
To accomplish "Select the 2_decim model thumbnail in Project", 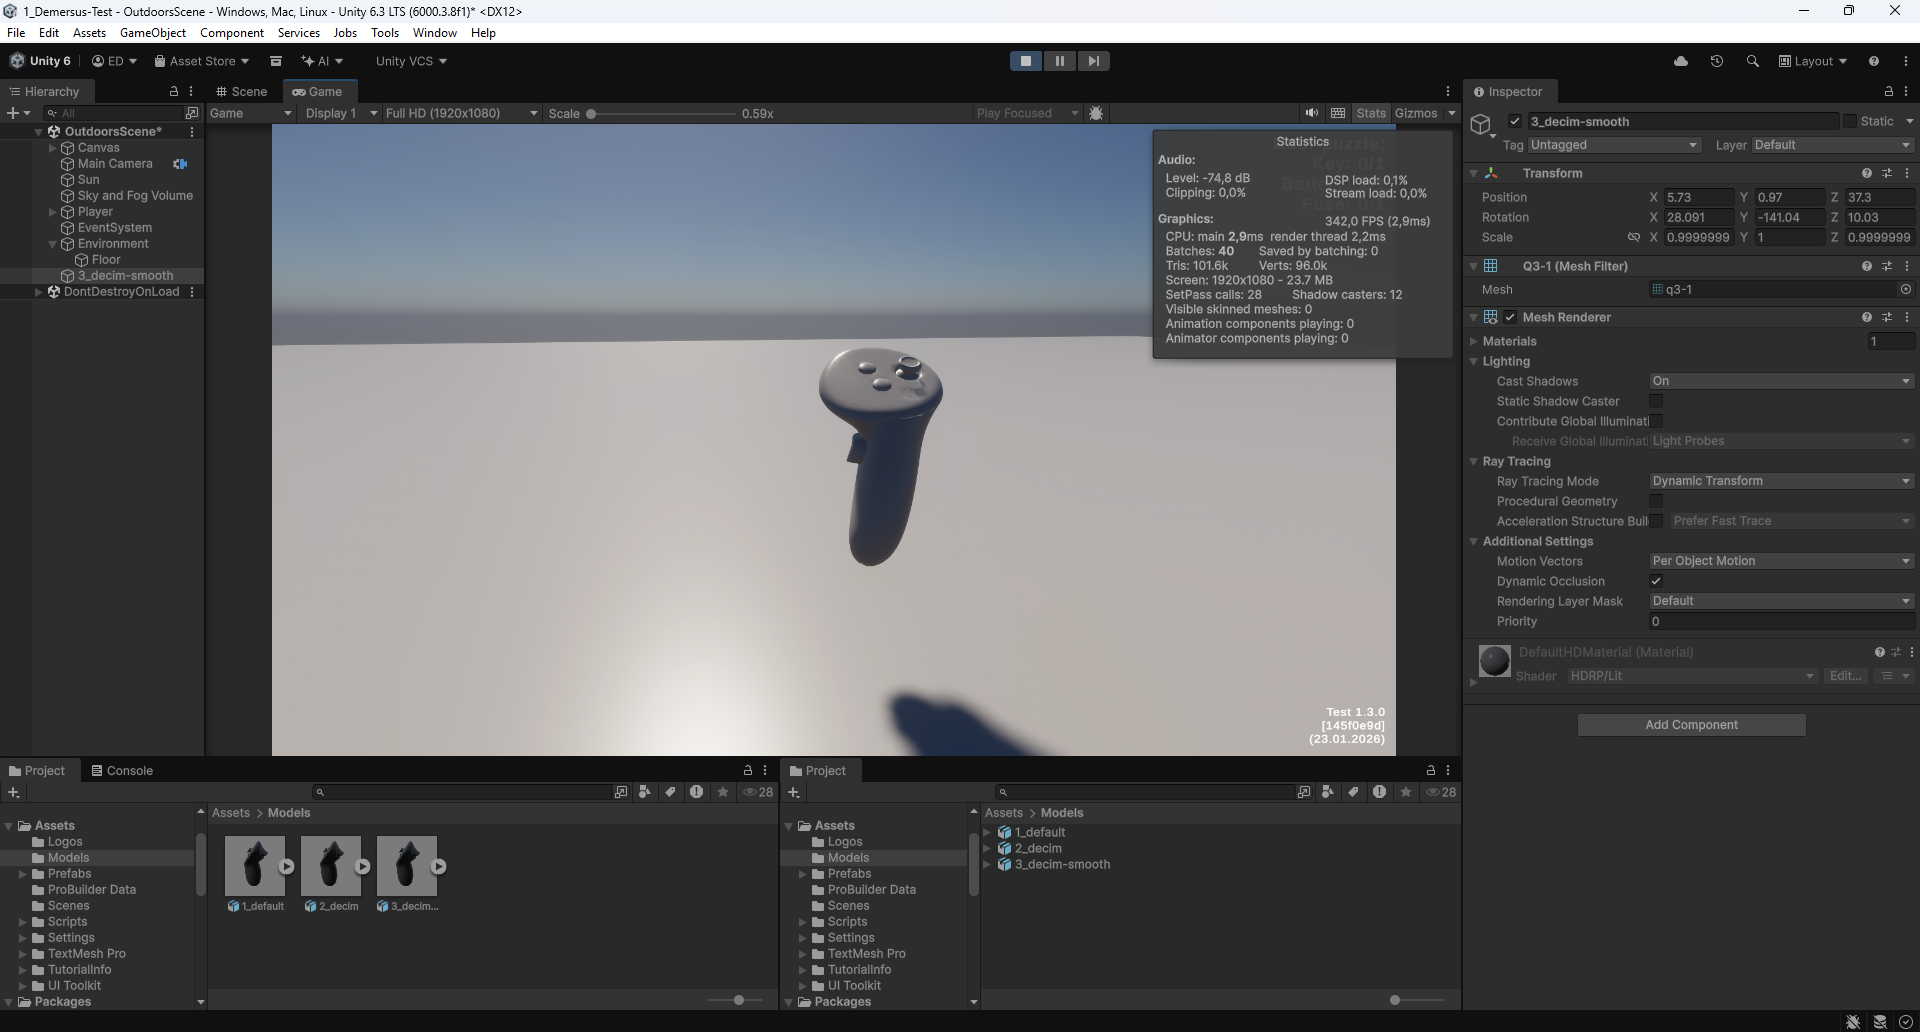I will point(332,865).
